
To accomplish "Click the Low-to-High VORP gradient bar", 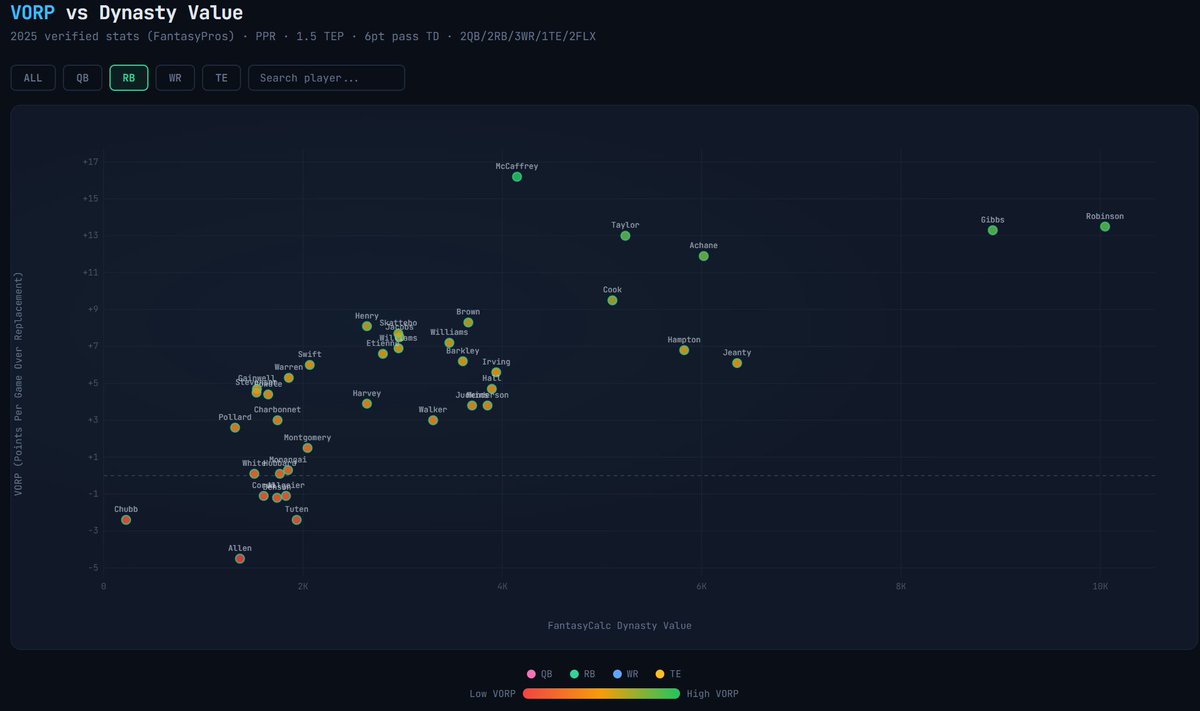I will coord(601,693).
